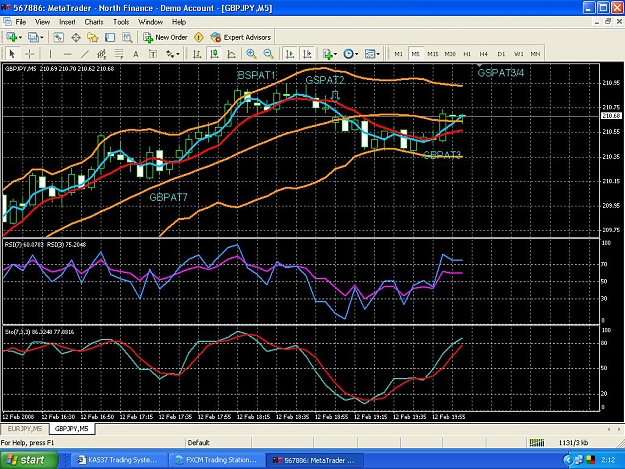Select the Text 'A' tool
This screenshot has width=625, height=469.
(136, 54)
